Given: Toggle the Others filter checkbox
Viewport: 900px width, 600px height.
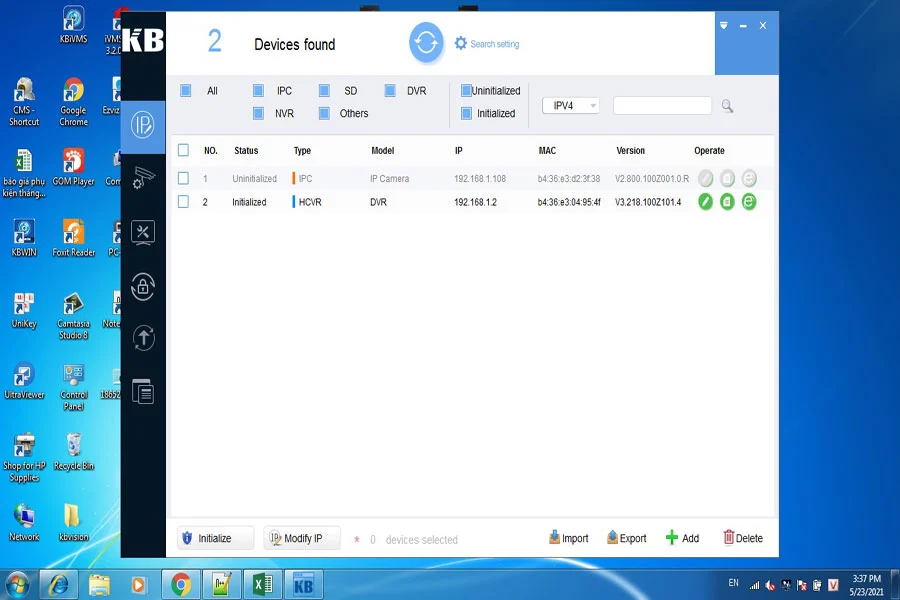Looking at the screenshot, I should pyautogui.click(x=324, y=114).
